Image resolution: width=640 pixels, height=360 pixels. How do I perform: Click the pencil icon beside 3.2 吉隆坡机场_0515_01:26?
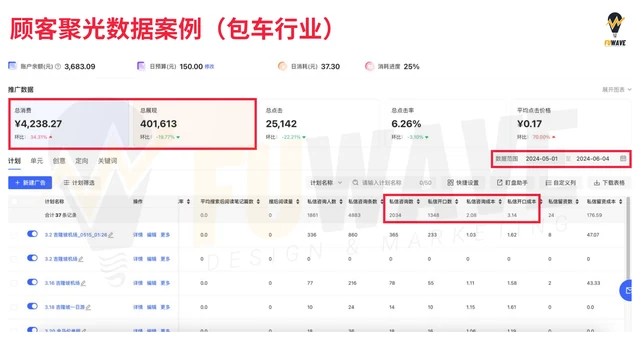pyautogui.click(x=111, y=235)
